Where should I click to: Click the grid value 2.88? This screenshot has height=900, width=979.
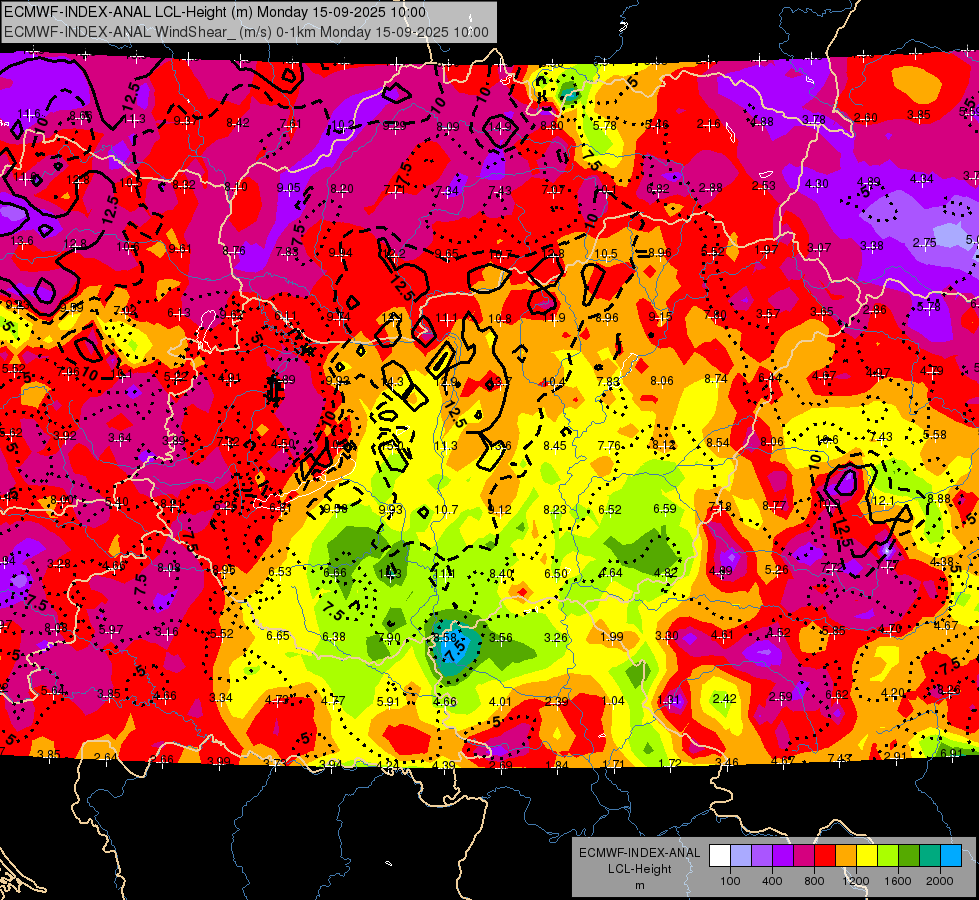(711, 187)
